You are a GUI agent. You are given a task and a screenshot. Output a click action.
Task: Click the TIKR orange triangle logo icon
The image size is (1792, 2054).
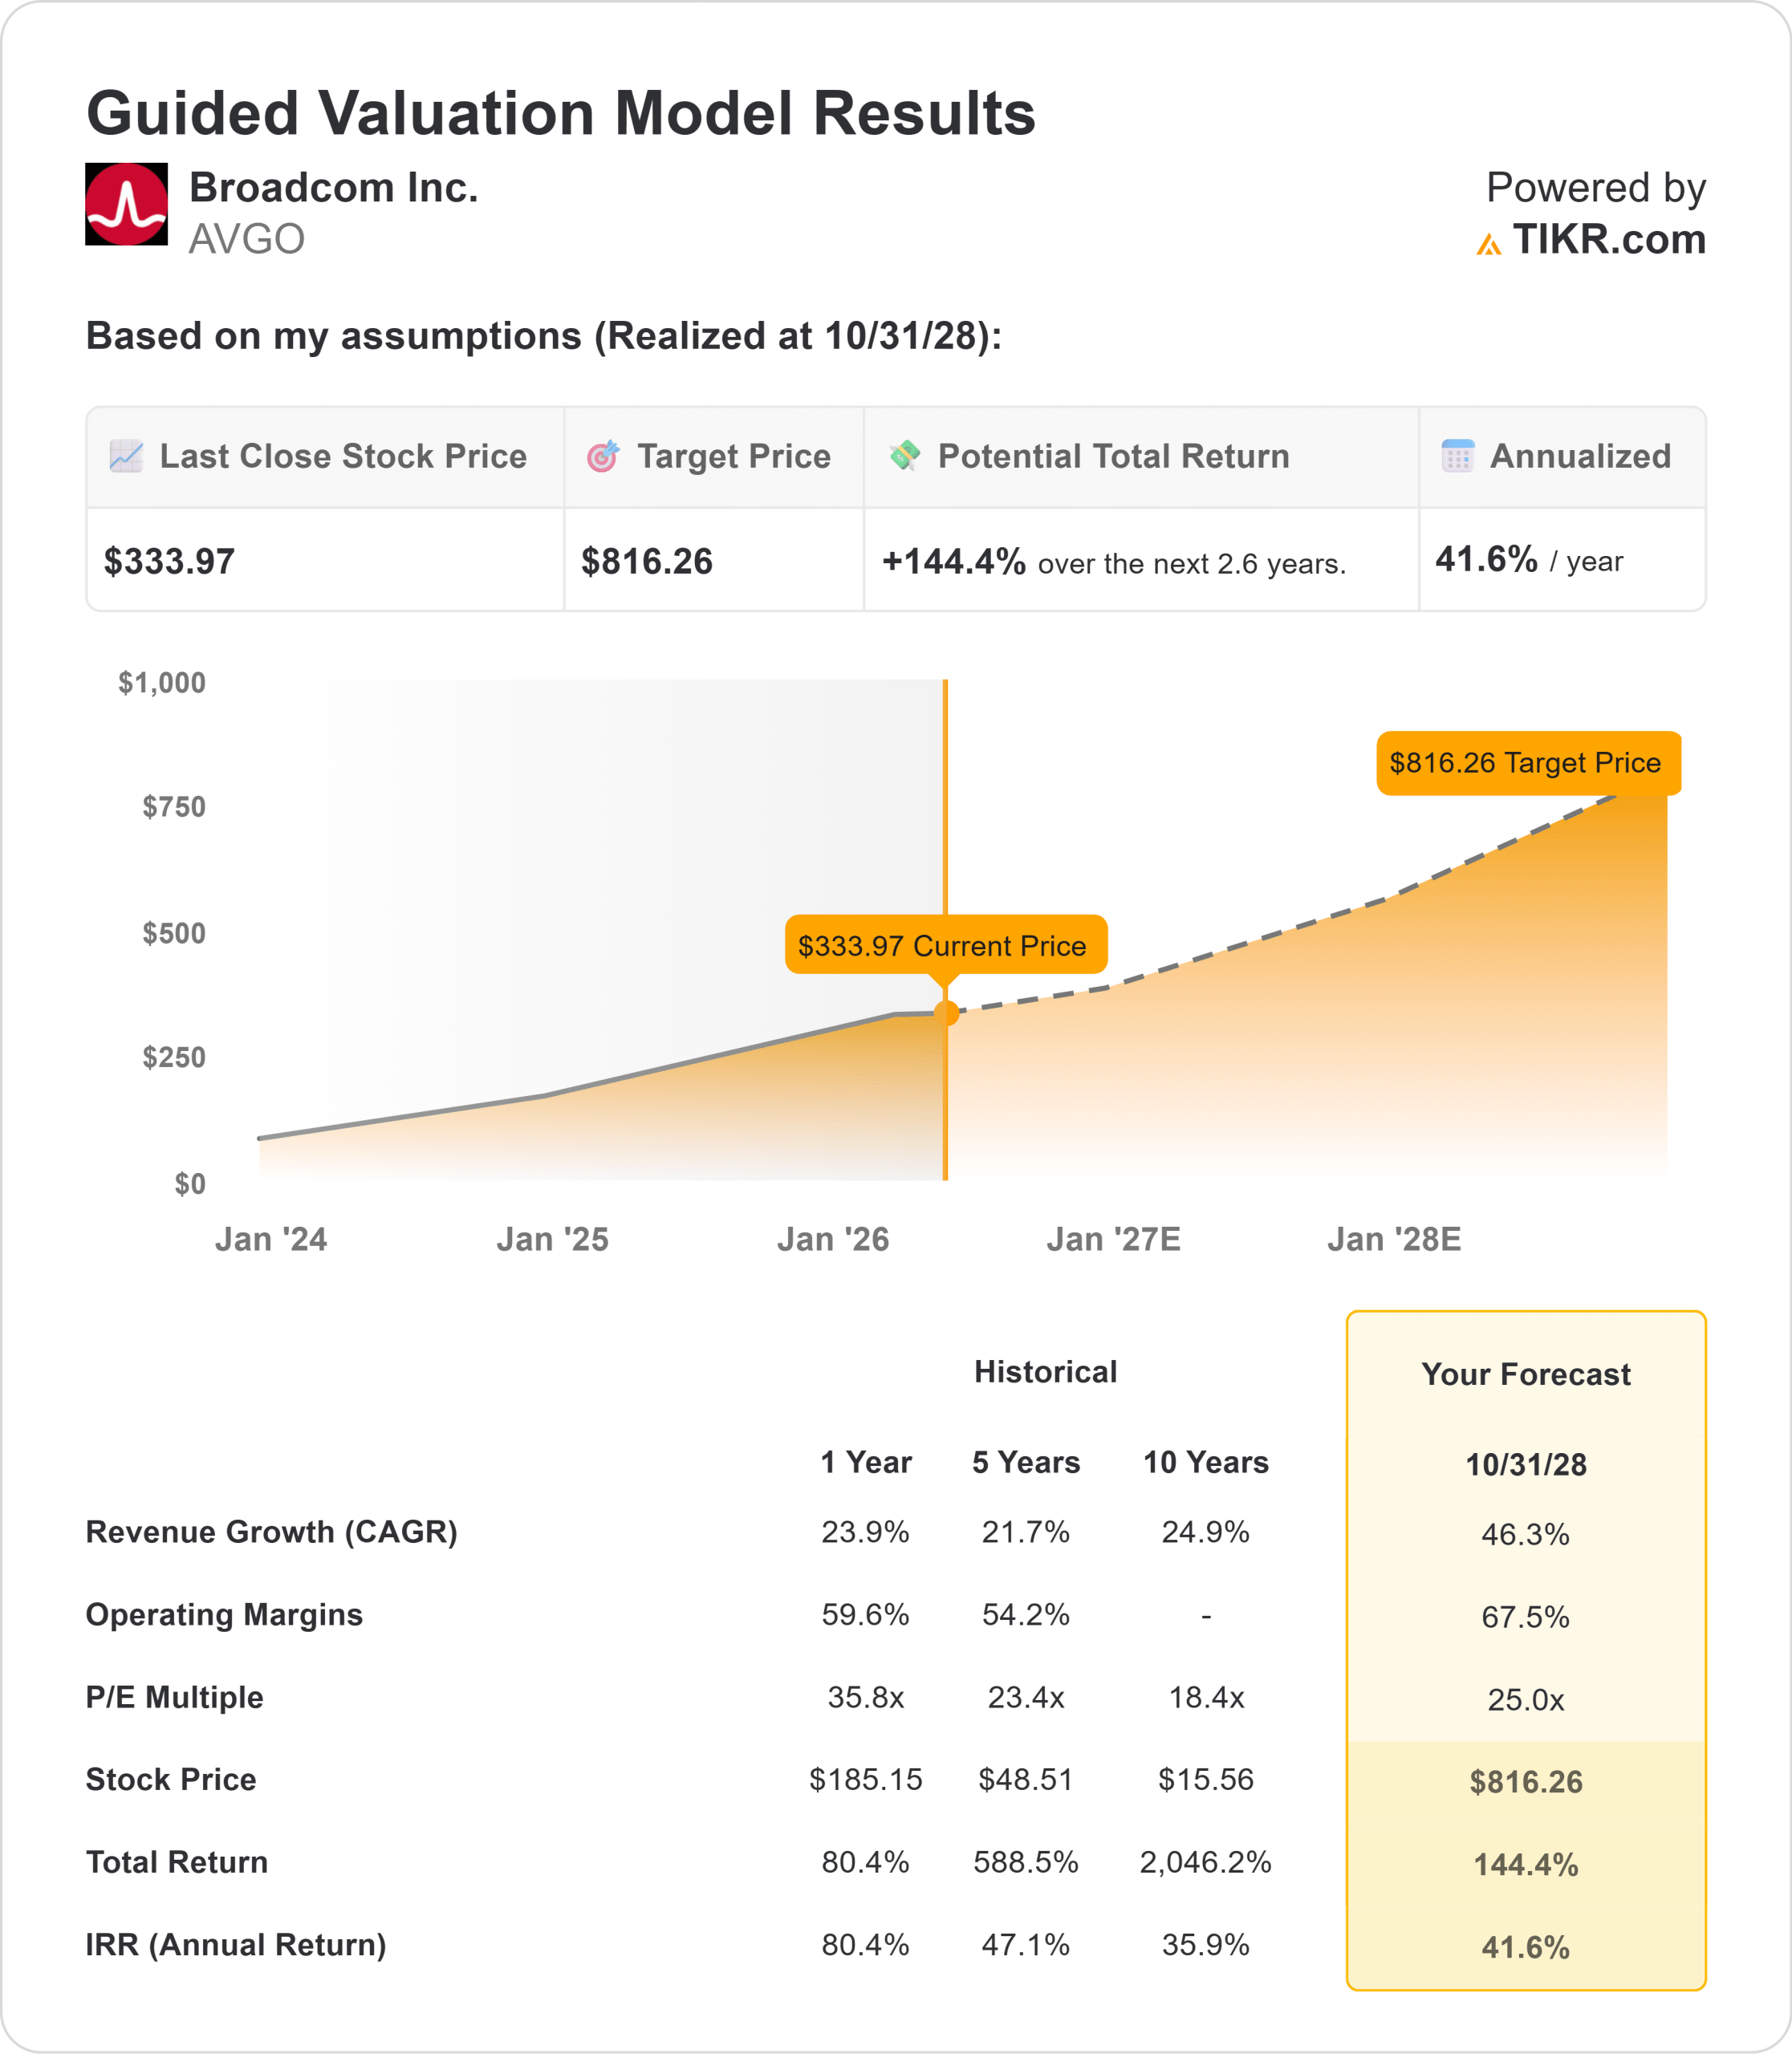coord(1488,244)
